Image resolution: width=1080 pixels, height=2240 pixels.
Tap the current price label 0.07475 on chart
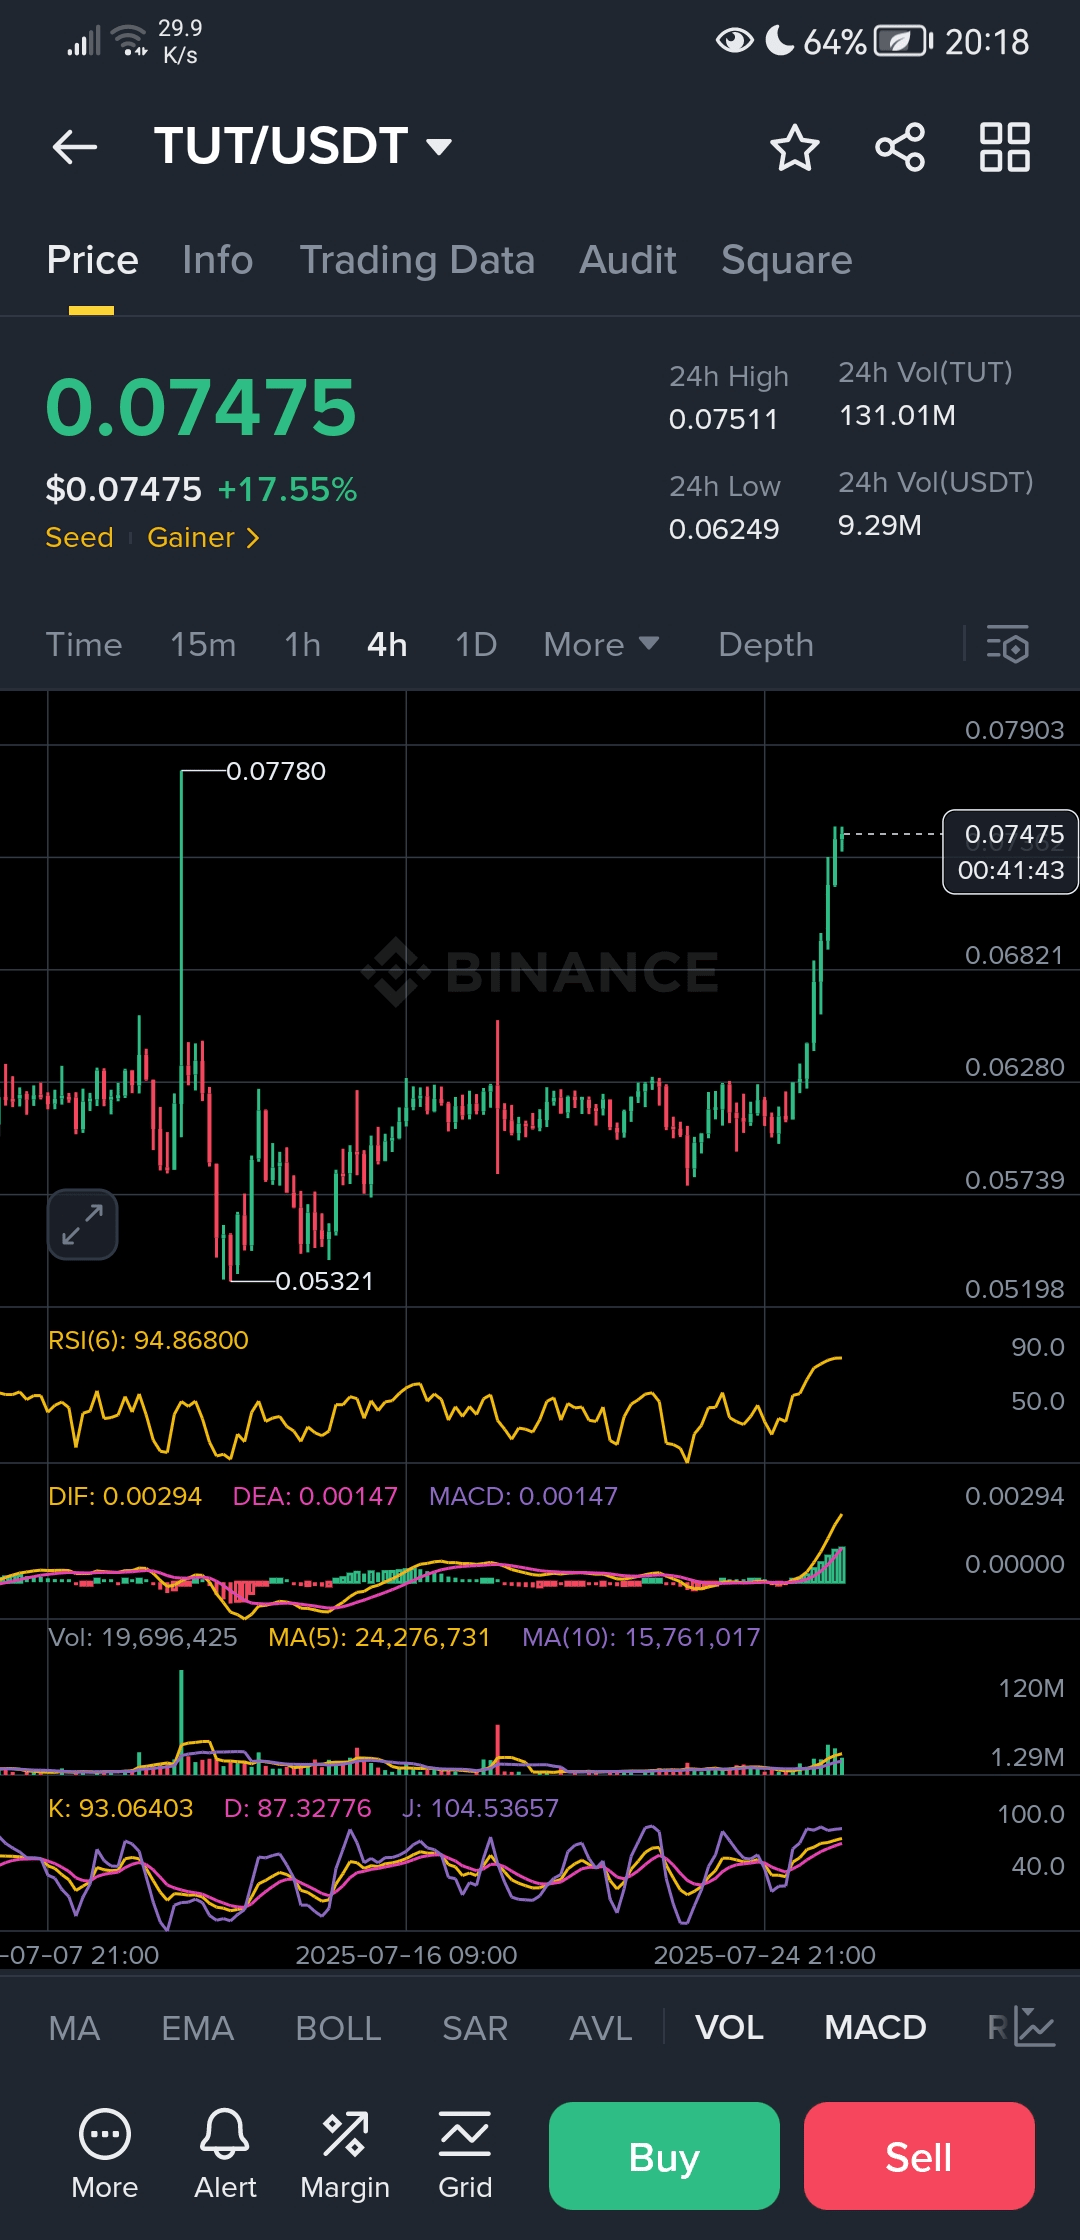(1011, 852)
